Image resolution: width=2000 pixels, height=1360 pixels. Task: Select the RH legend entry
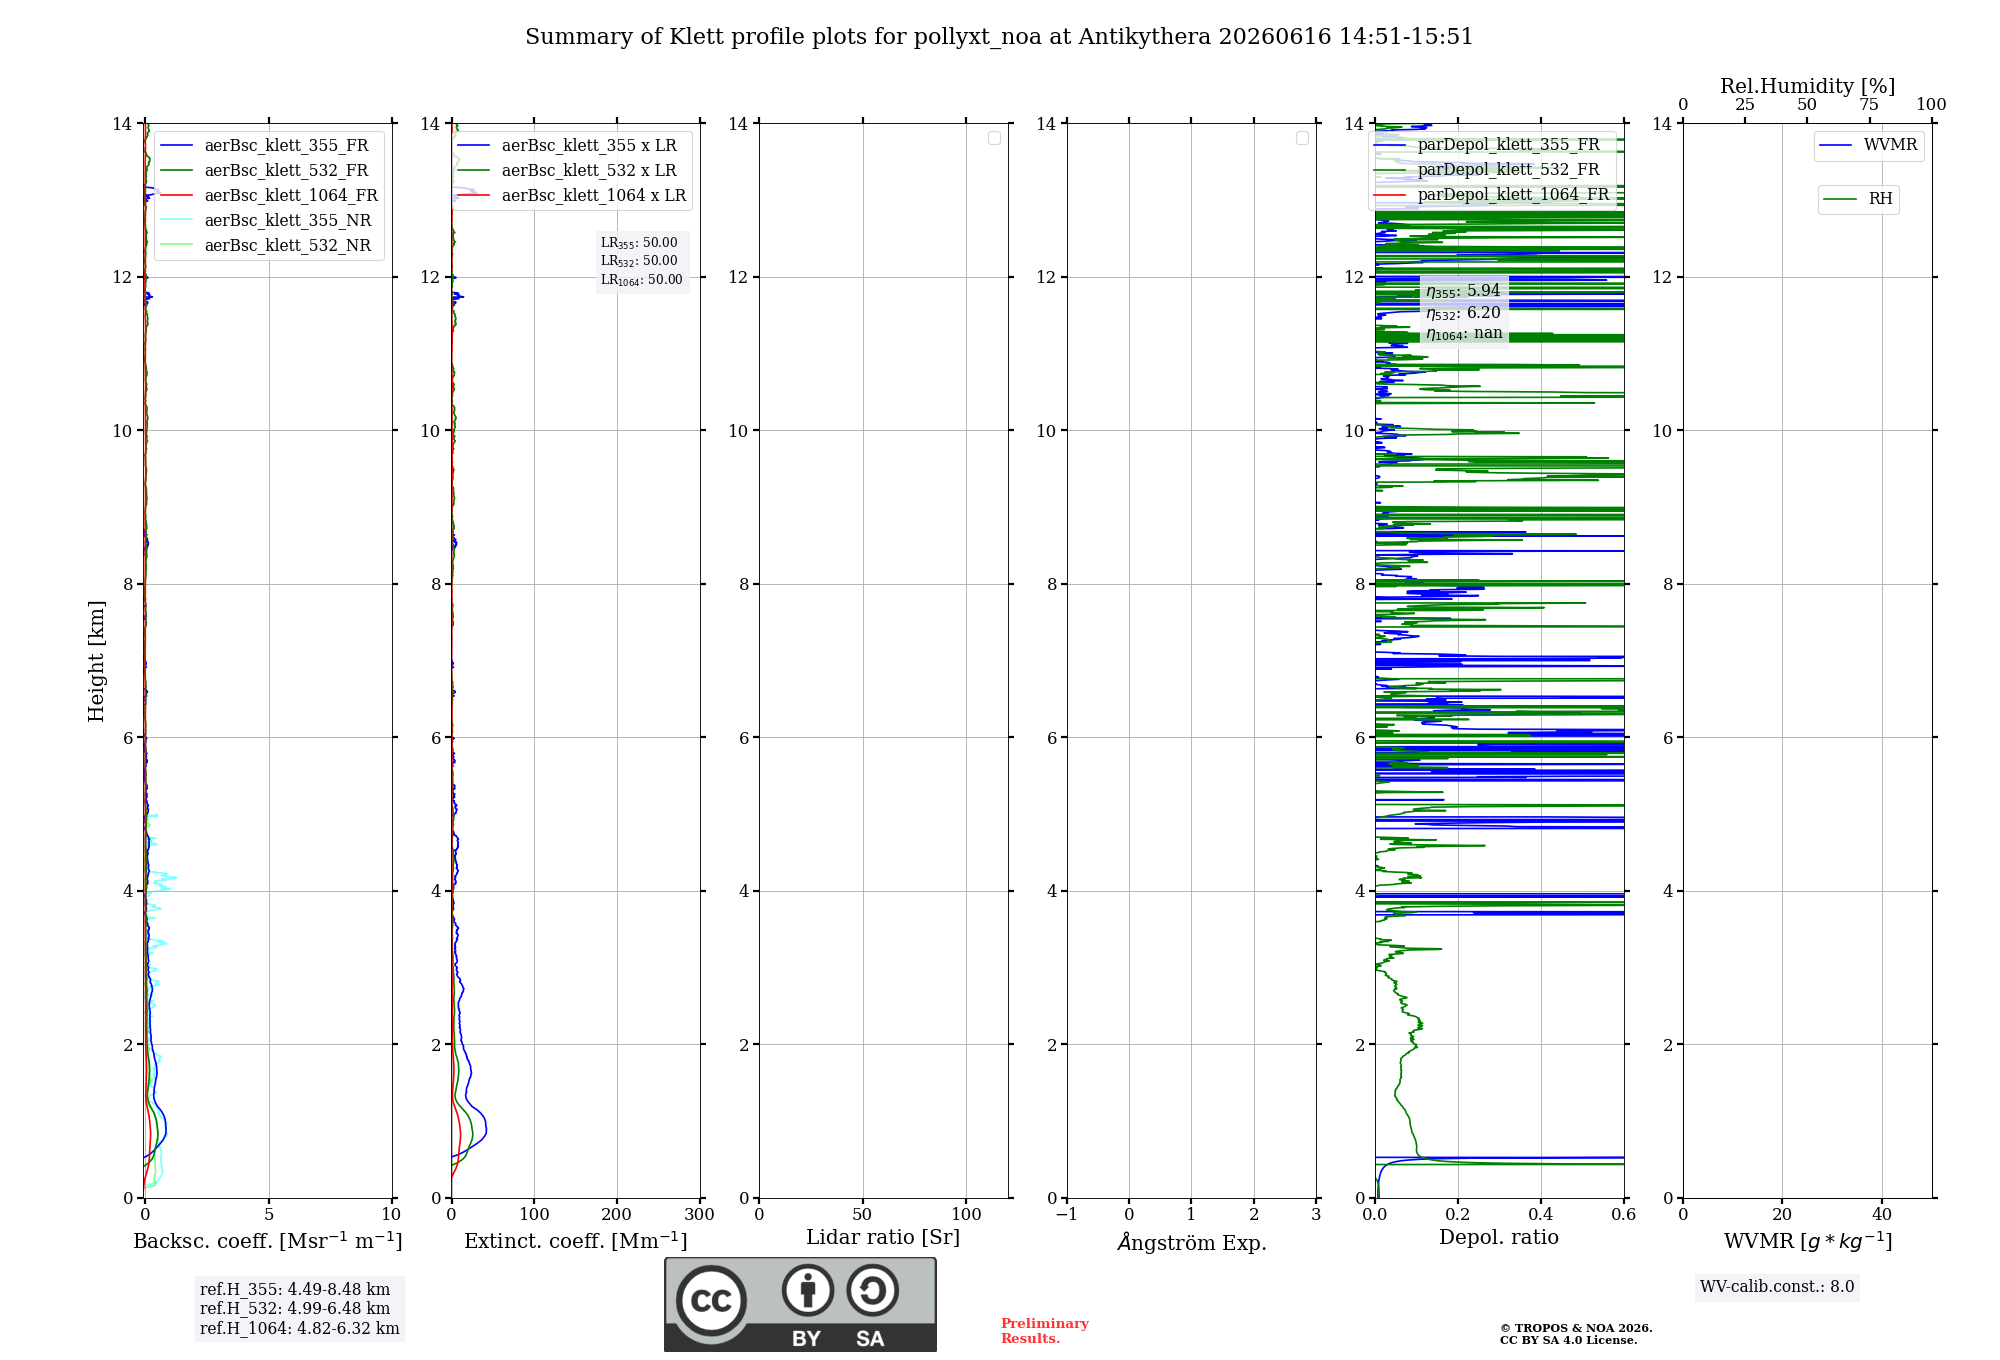click(x=1858, y=199)
